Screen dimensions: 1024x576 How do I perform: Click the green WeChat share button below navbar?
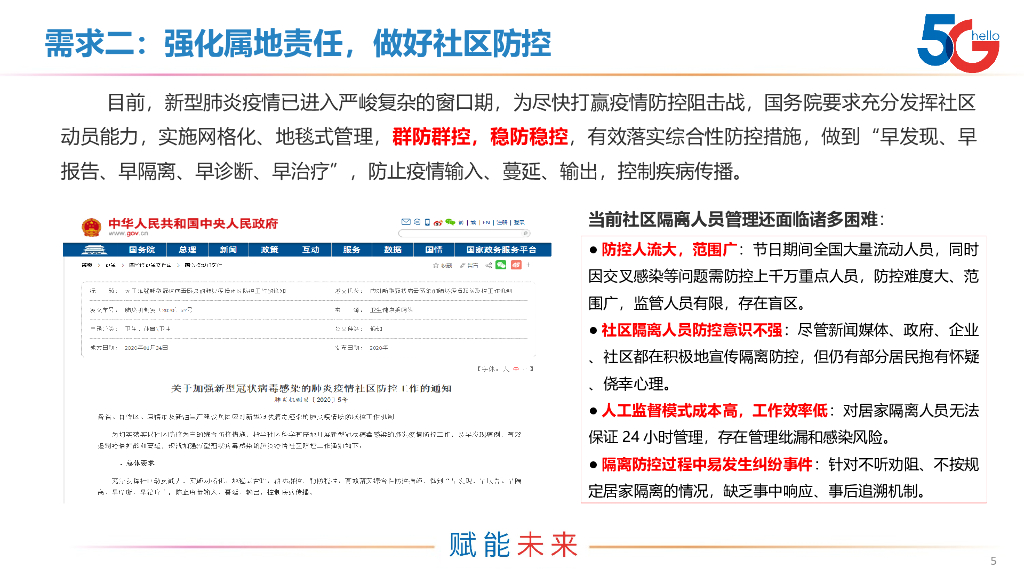(x=500, y=264)
